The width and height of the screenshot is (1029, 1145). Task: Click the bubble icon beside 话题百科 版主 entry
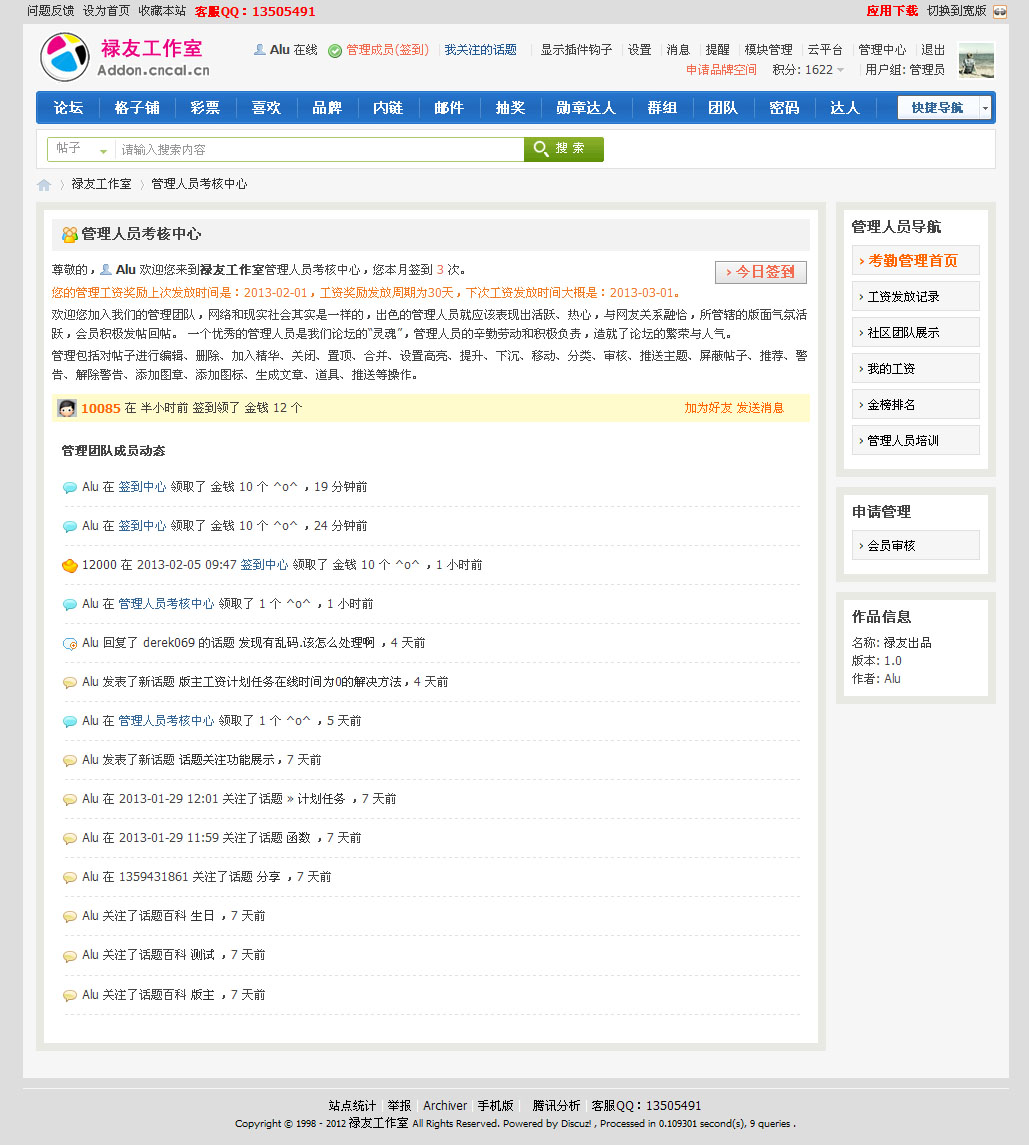click(x=69, y=995)
